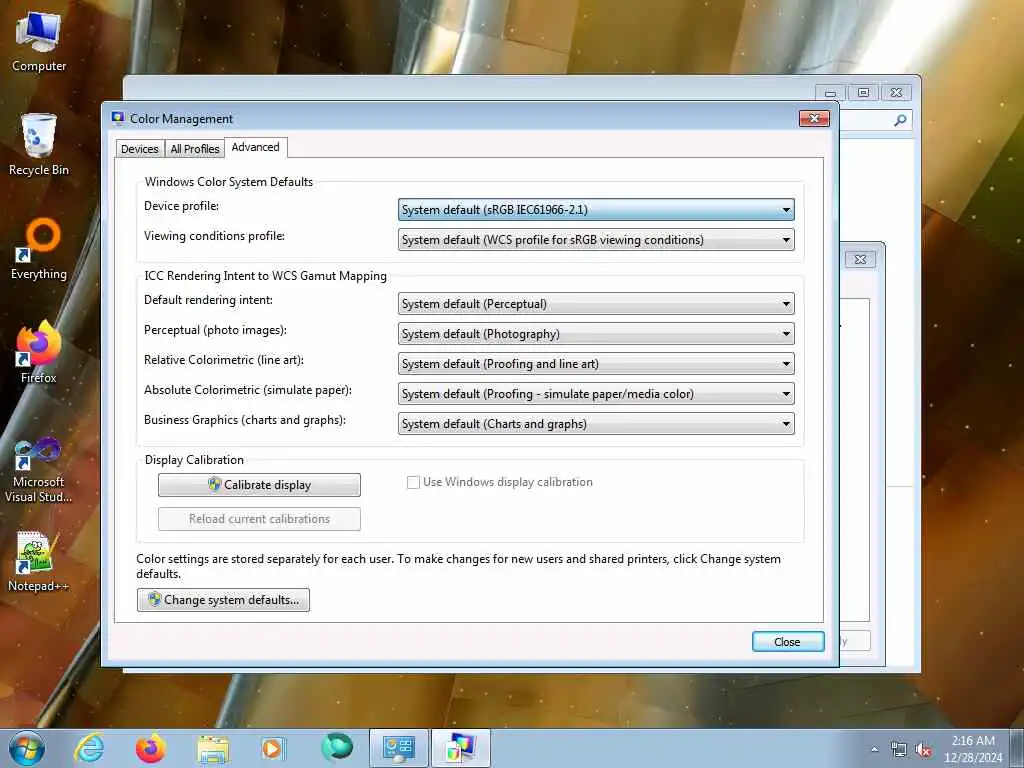Expand the Perceptual (photo images) dropdown
Image resolution: width=1024 pixels, height=768 pixels.
(x=596, y=334)
